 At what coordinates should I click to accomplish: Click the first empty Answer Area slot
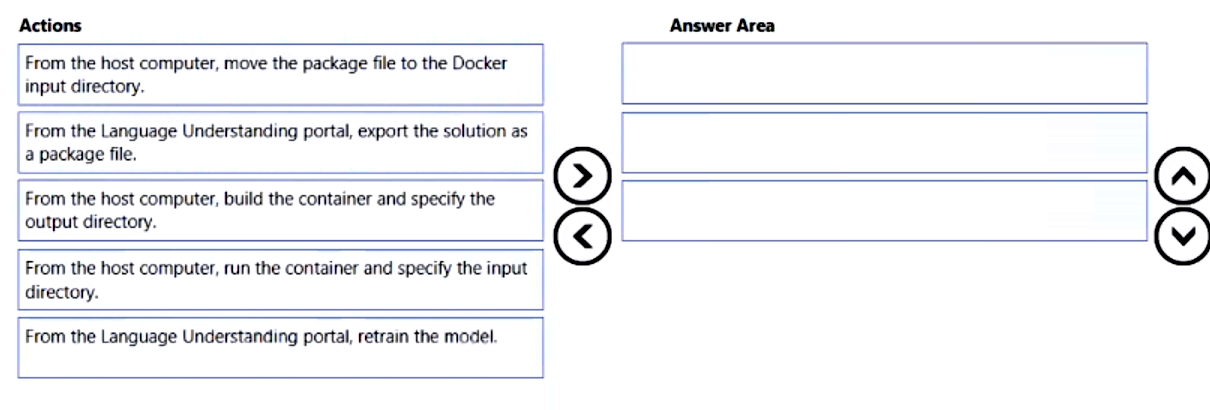click(x=884, y=73)
